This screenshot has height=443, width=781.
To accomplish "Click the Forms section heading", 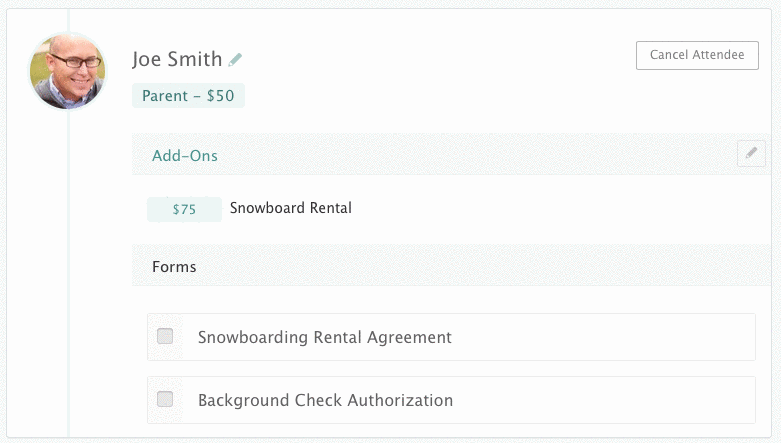I will [174, 267].
